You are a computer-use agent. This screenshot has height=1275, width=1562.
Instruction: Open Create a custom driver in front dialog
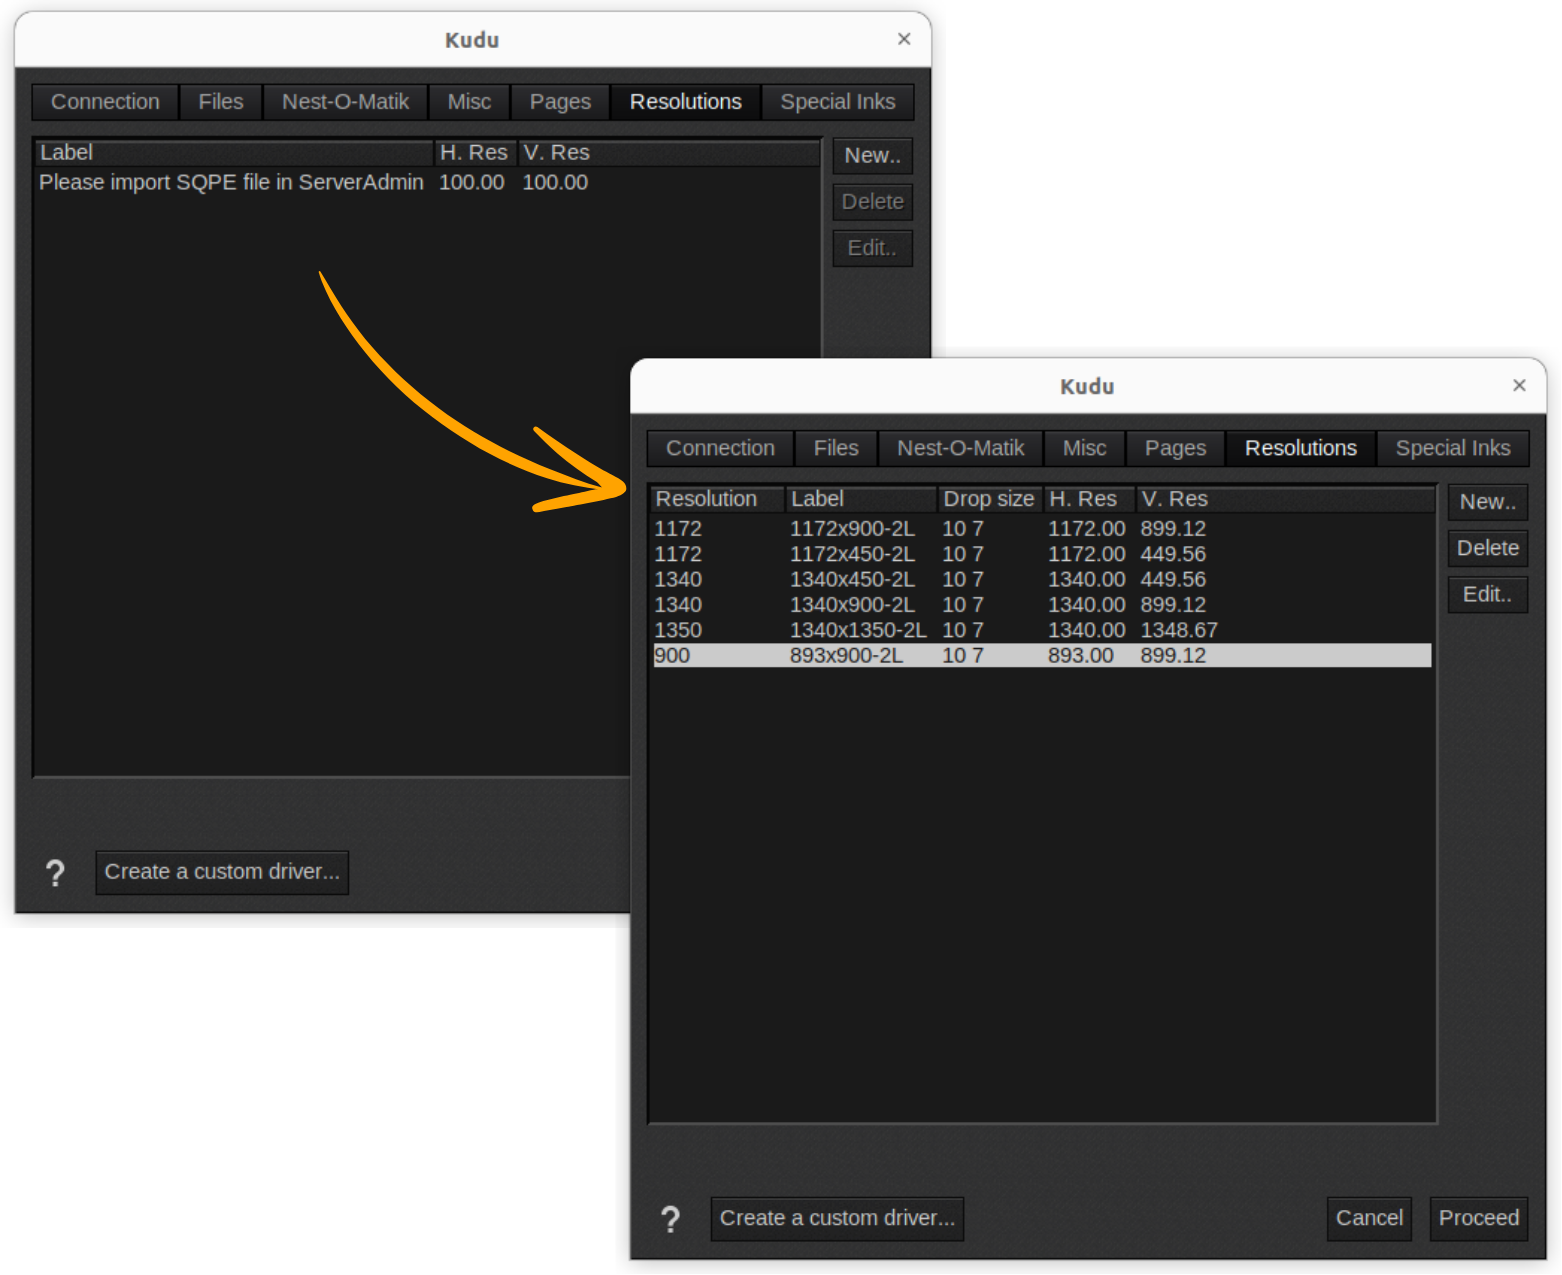pyautogui.click(x=837, y=1218)
